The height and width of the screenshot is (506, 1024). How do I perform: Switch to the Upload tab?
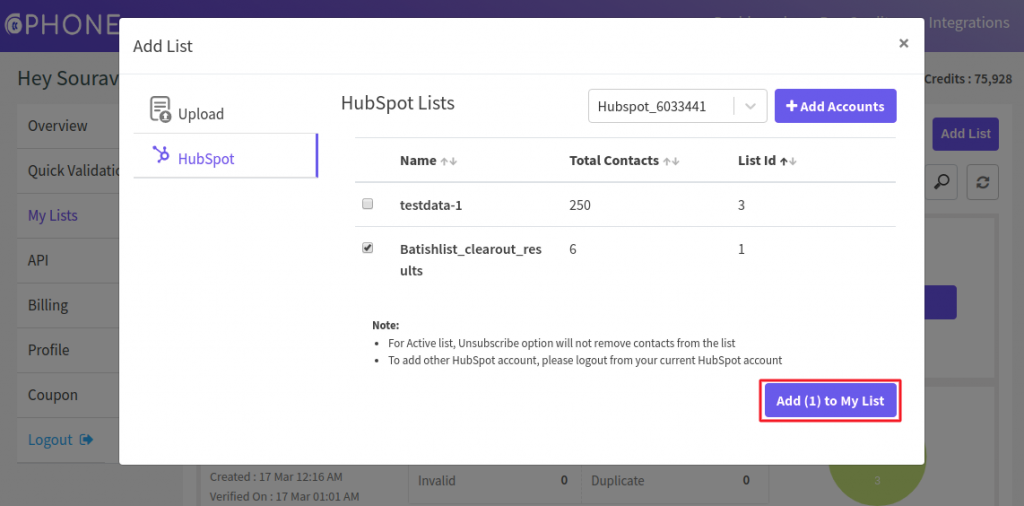coord(225,111)
